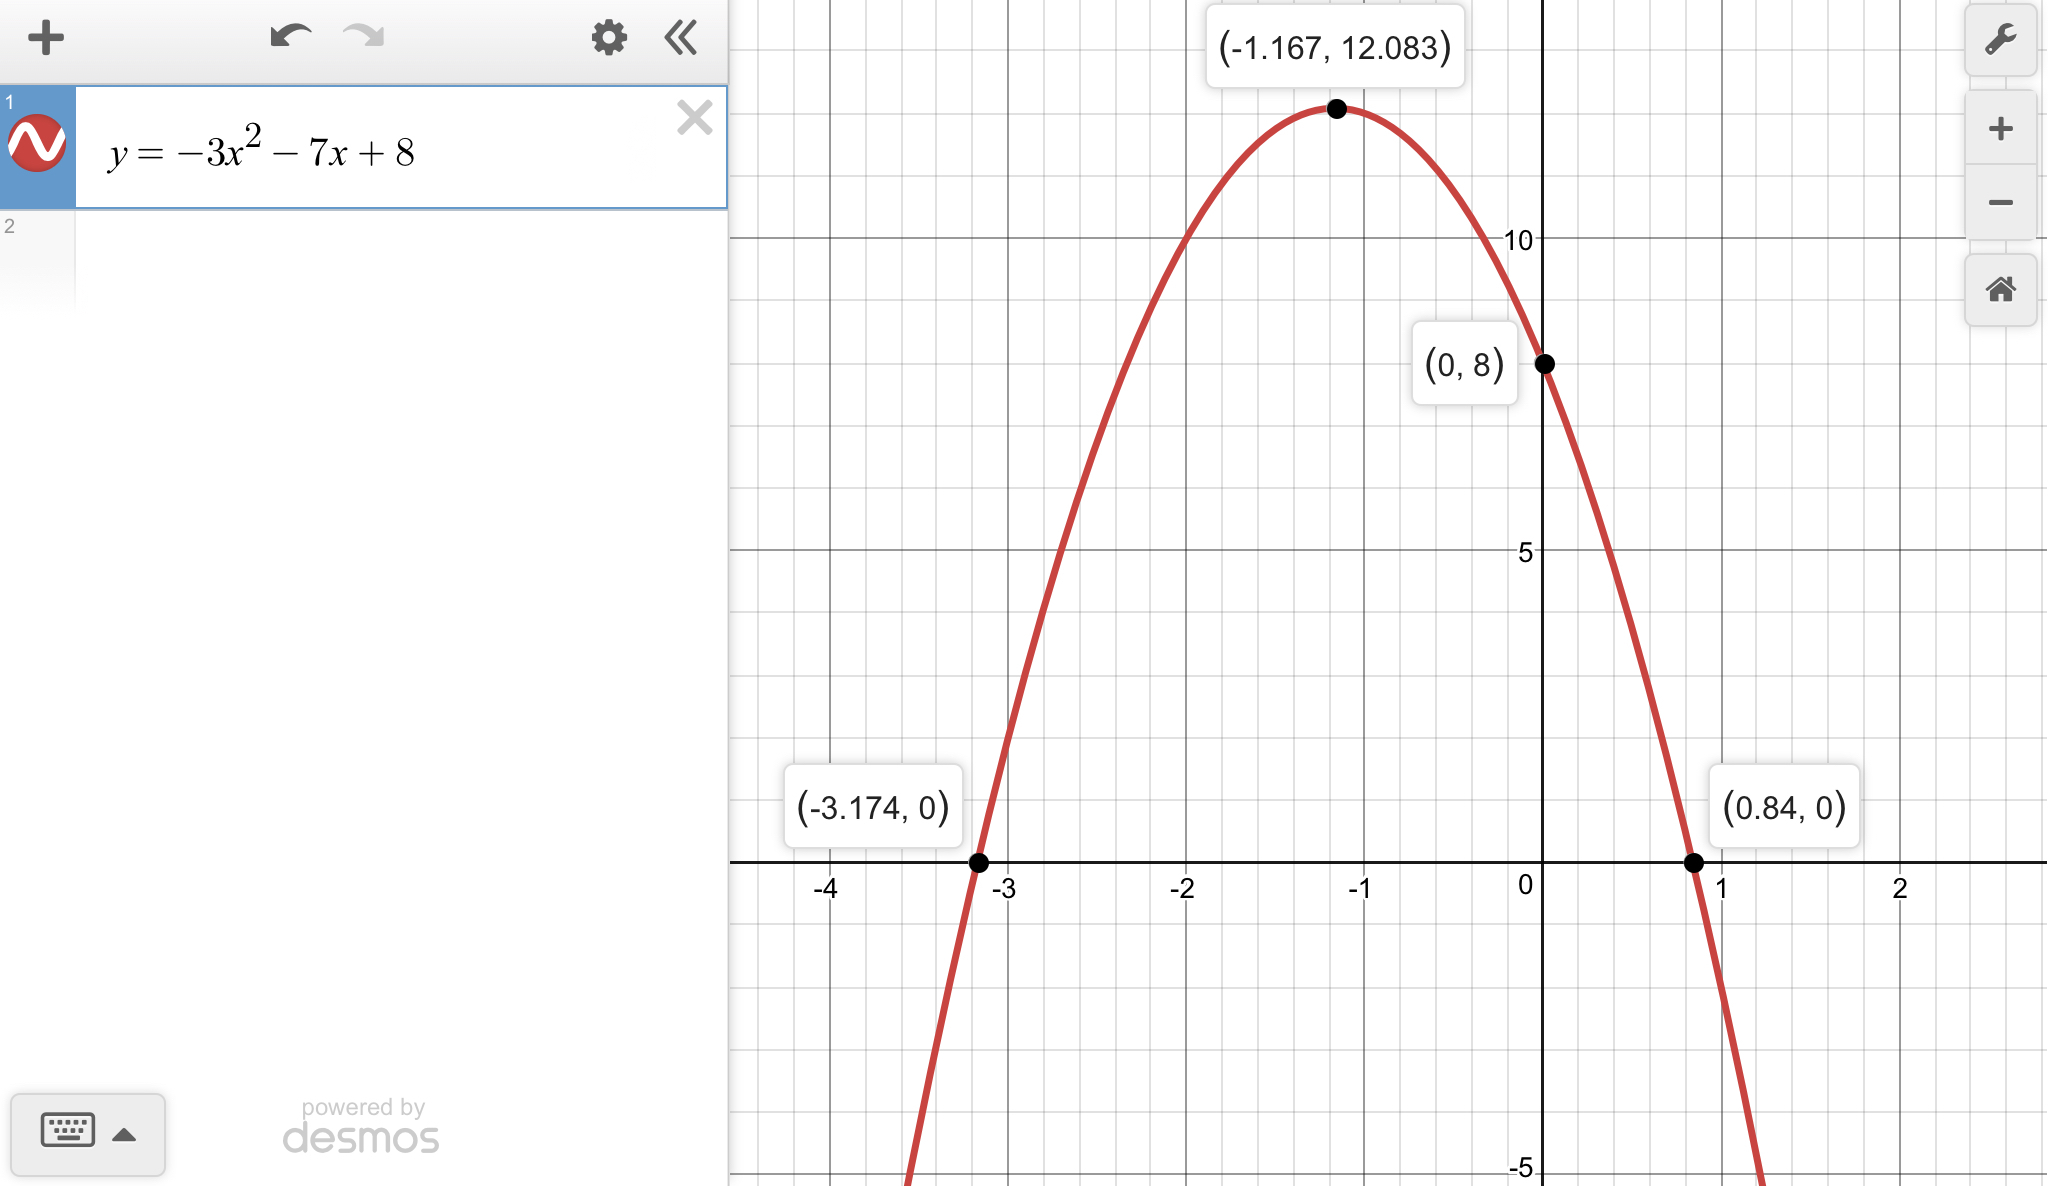Click the redo arrow icon

[x=363, y=38]
